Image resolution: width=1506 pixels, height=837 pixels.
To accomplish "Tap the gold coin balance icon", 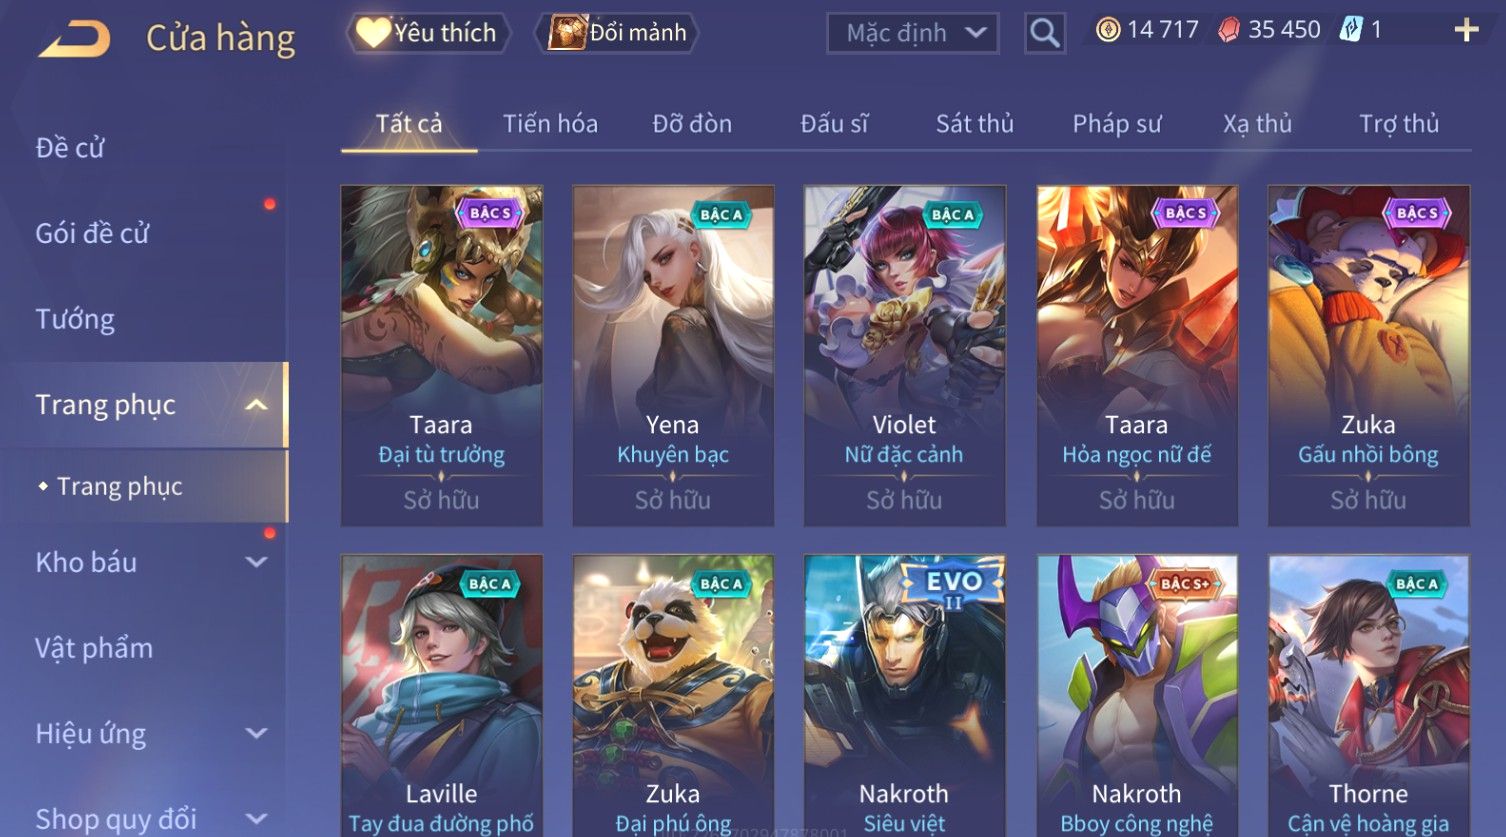I will [x=1107, y=30].
